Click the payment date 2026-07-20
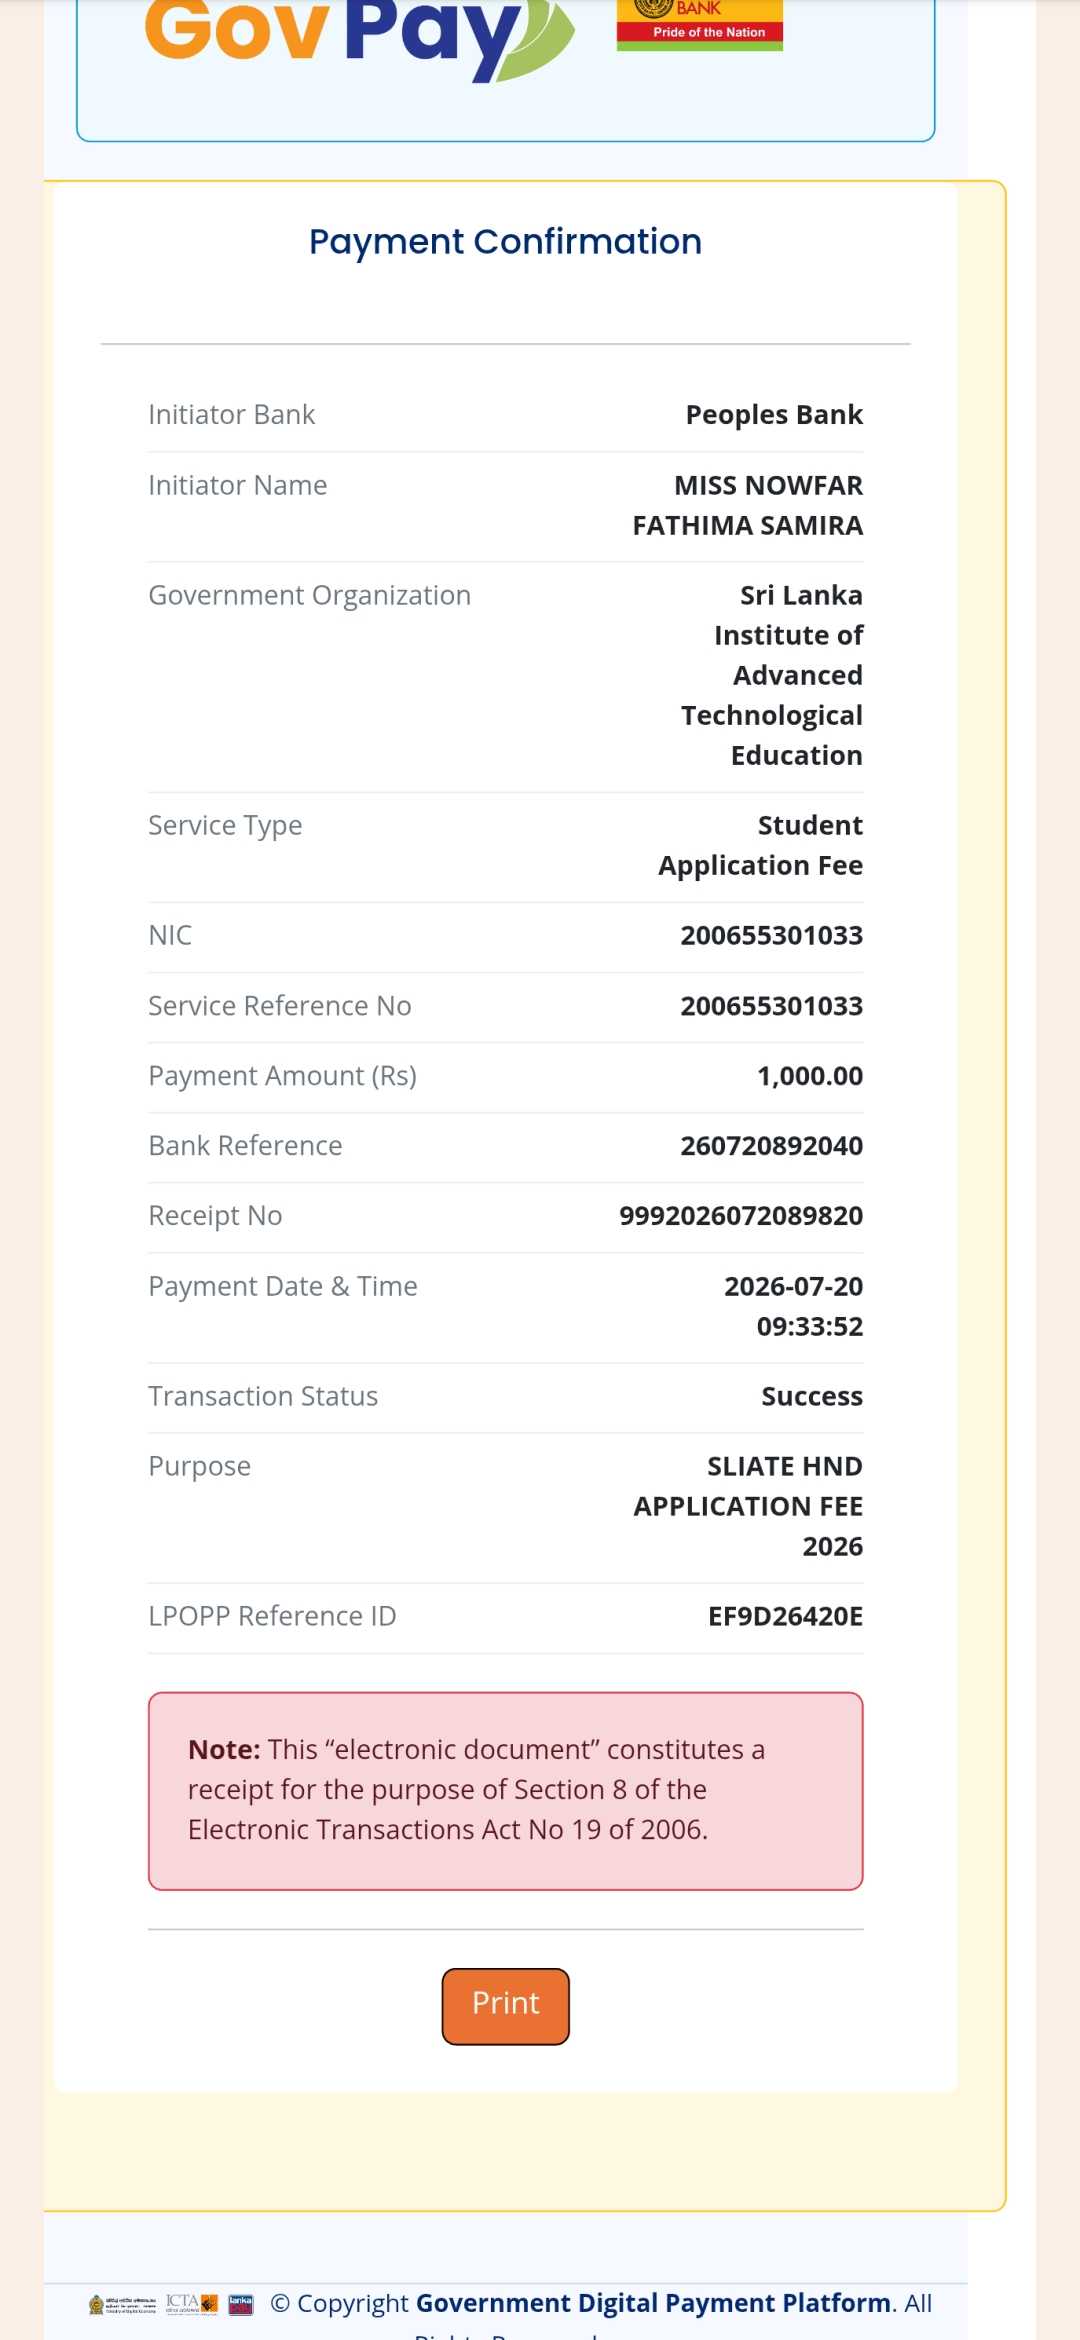Image resolution: width=1080 pixels, height=2340 pixels. pos(794,1286)
